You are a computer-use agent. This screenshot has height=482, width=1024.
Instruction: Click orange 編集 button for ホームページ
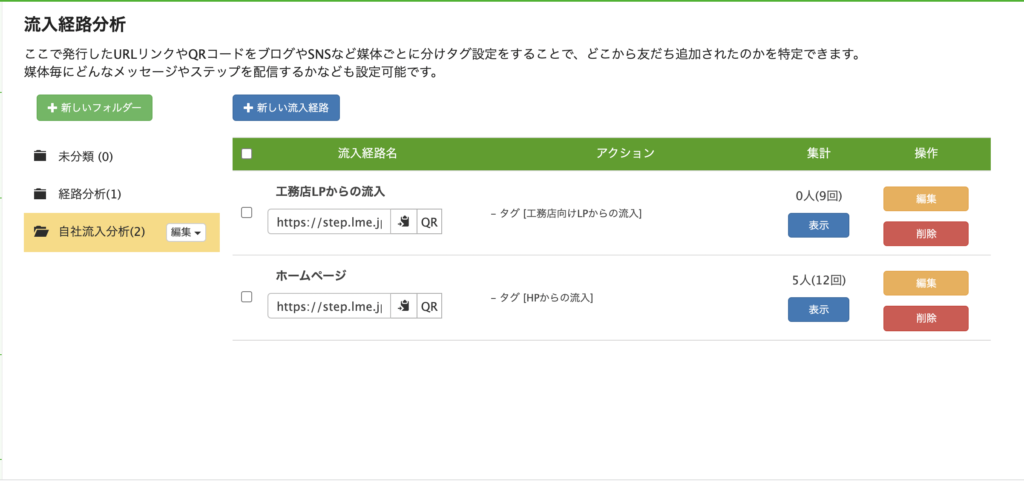(925, 283)
